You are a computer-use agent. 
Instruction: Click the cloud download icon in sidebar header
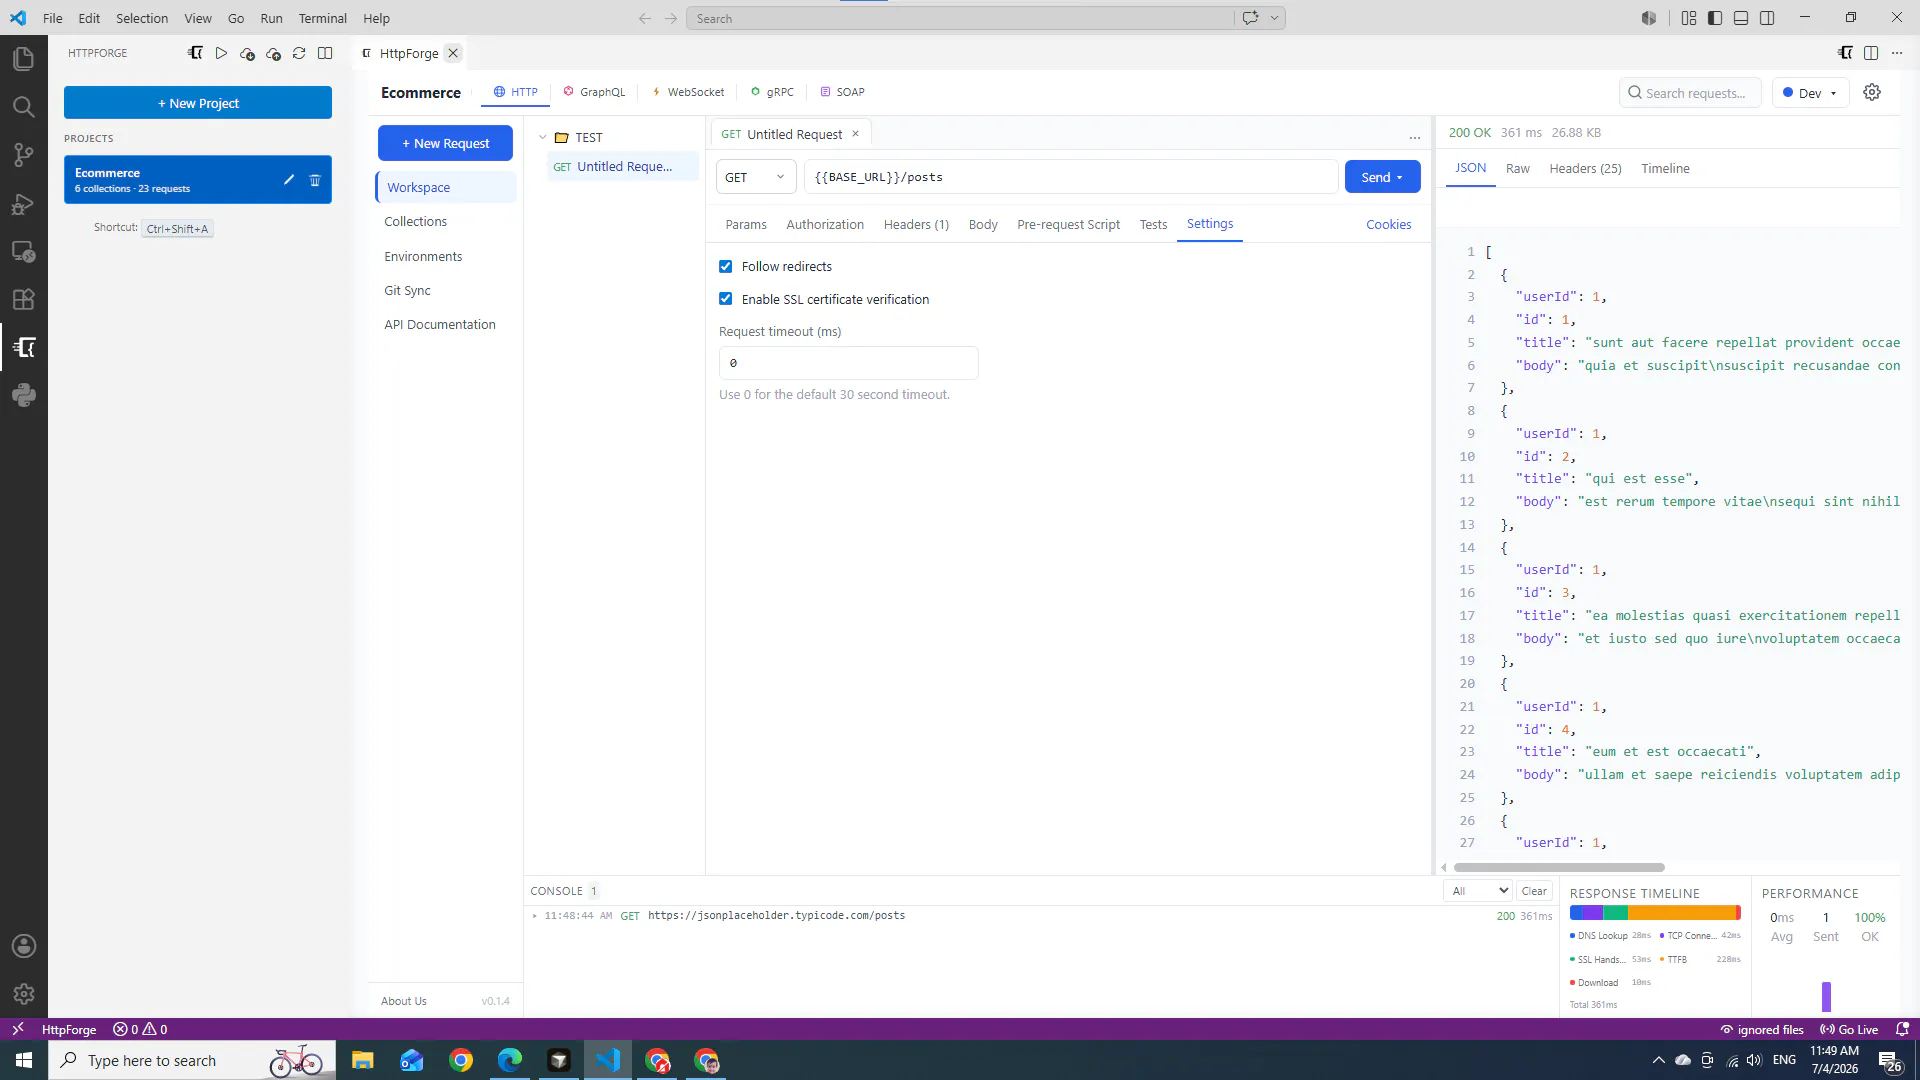pos(247,53)
